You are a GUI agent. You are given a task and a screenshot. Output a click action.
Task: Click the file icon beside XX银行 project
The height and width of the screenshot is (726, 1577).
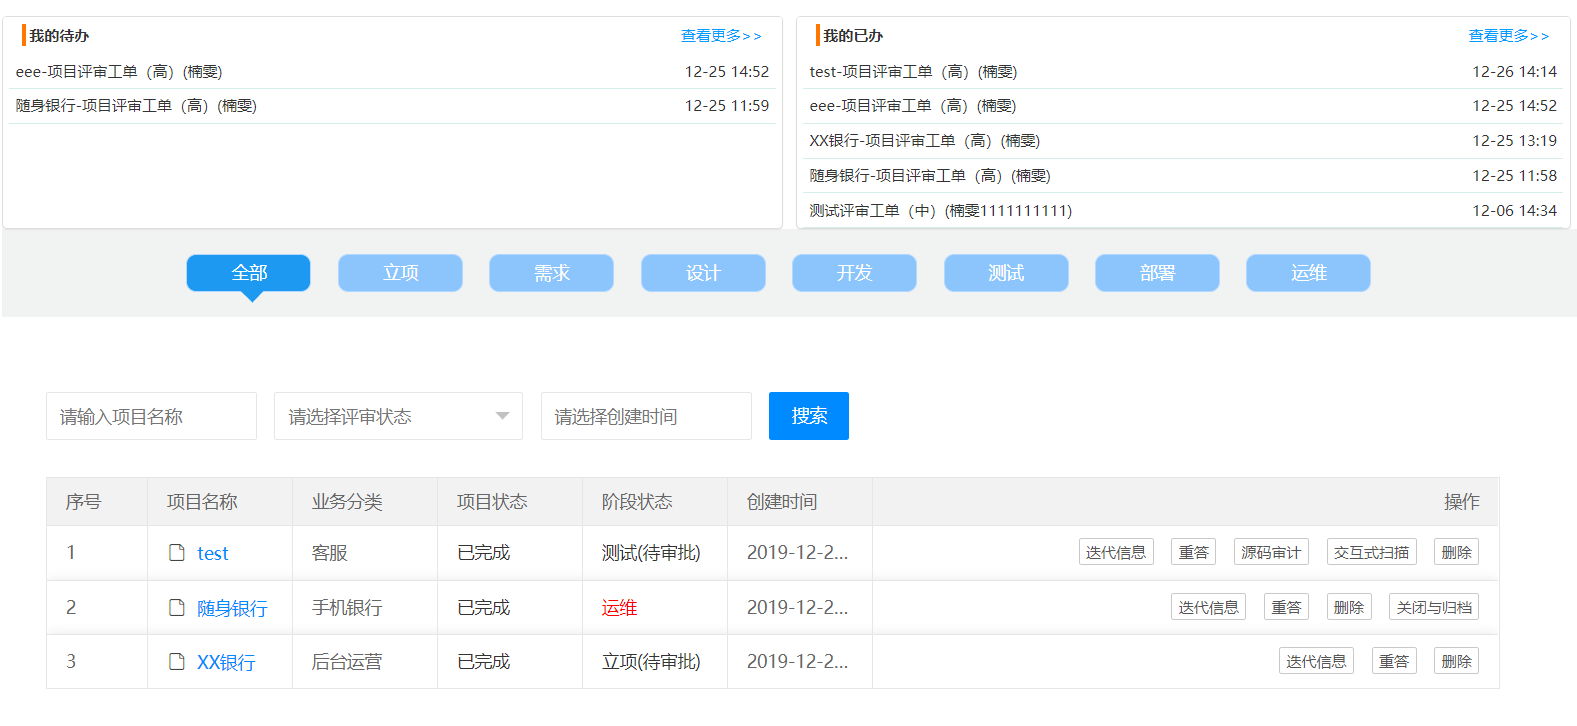[x=177, y=661]
